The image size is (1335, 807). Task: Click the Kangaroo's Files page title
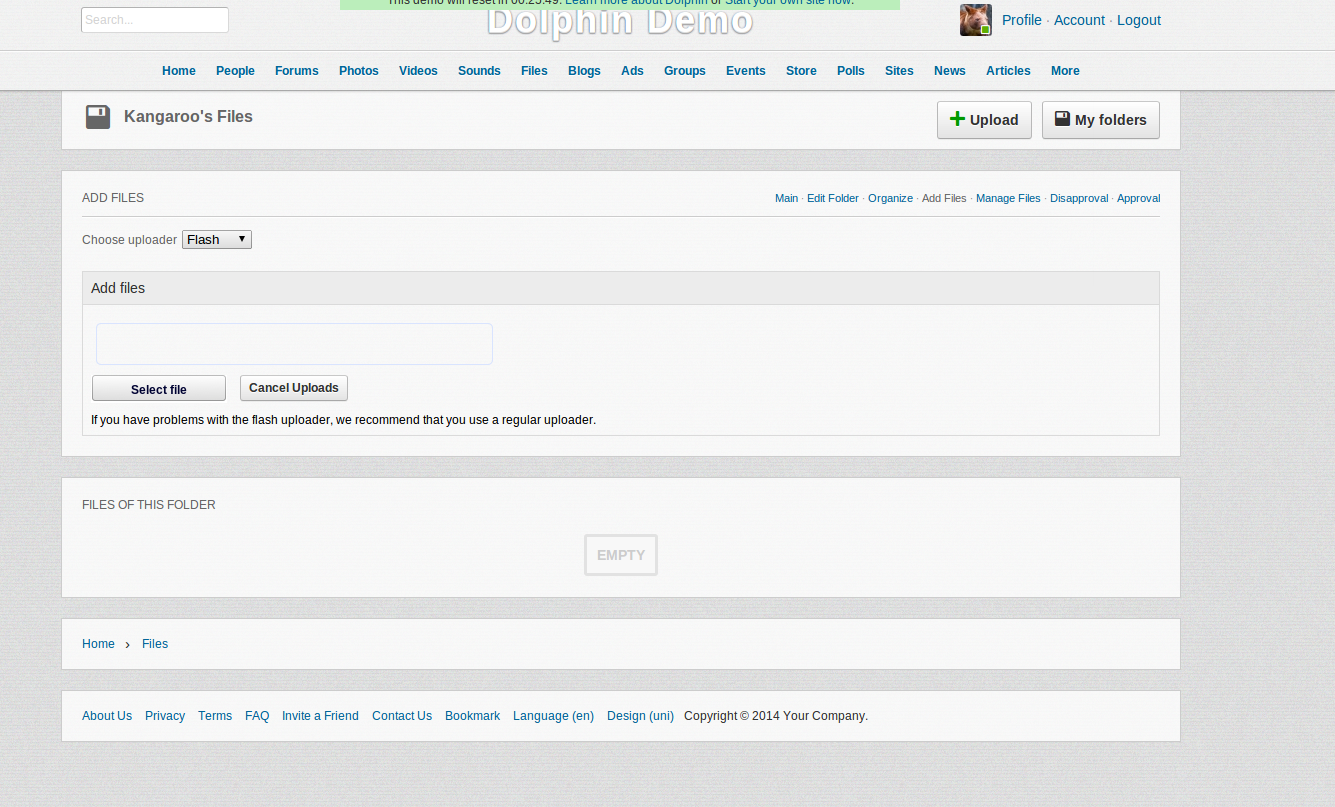click(x=188, y=117)
